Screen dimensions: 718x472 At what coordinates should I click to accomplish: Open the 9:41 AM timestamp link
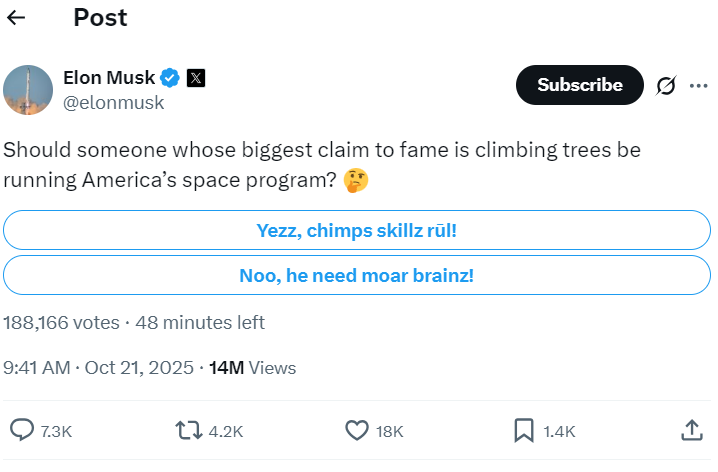tap(98, 368)
